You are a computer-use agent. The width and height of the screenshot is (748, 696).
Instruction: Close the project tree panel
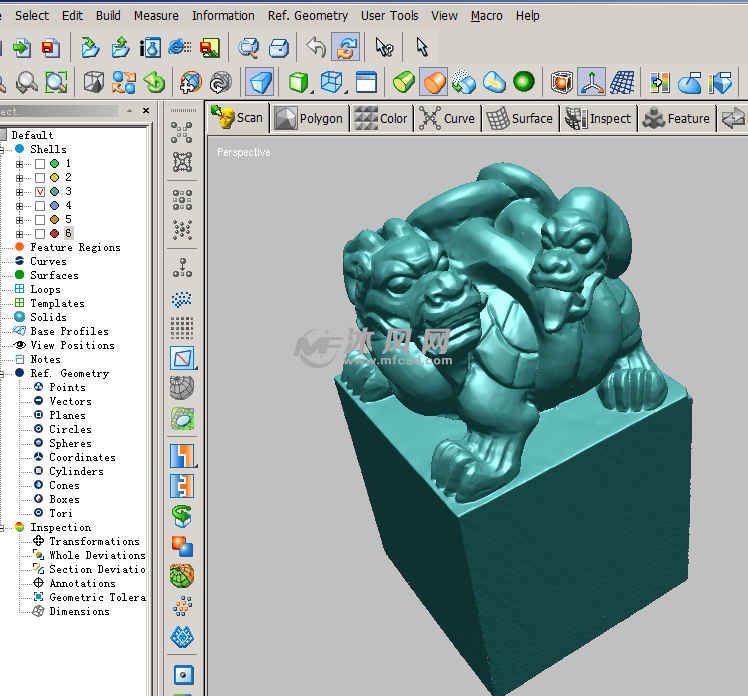[x=146, y=111]
